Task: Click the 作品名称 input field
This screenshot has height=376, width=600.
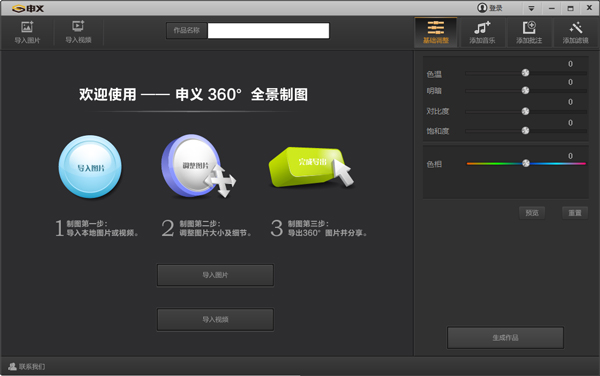Action: [x=268, y=31]
